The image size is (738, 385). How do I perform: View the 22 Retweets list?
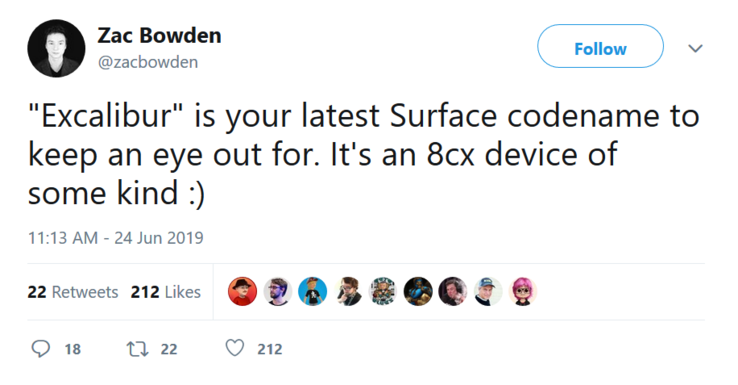72,292
